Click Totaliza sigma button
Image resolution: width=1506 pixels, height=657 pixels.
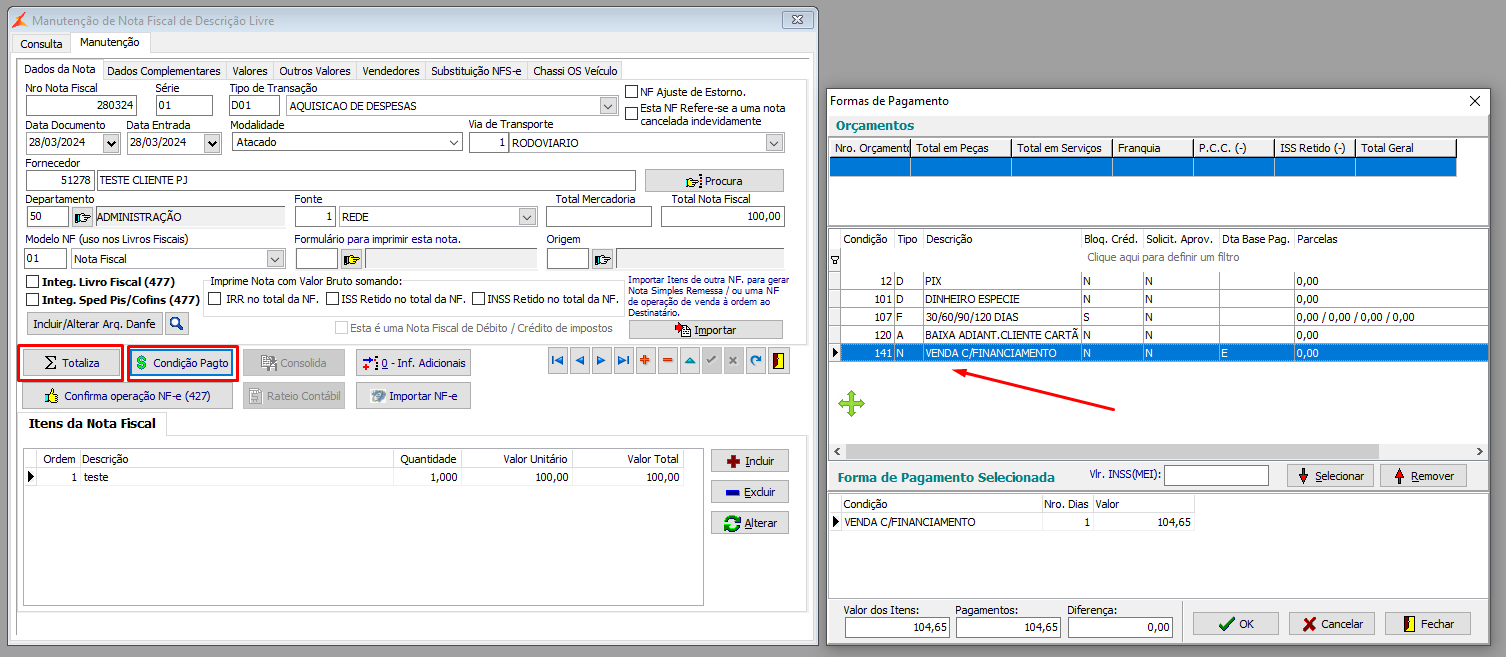[72, 362]
